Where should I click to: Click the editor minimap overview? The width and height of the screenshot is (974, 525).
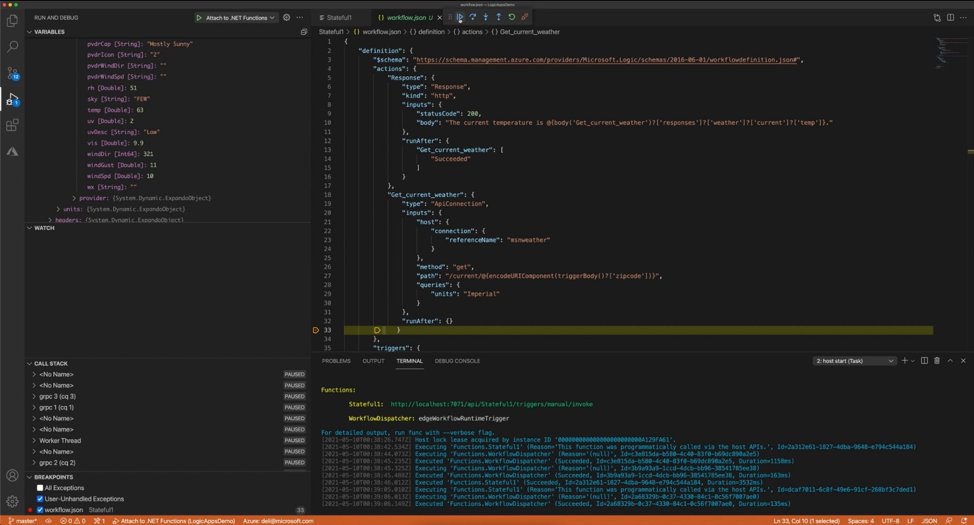pyautogui.click(x=949, y=53)
